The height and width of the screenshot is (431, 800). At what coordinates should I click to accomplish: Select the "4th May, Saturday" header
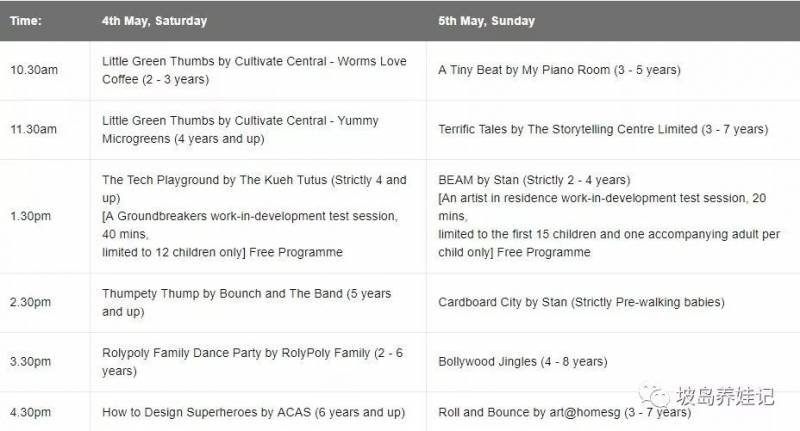[x=153, y=20]
